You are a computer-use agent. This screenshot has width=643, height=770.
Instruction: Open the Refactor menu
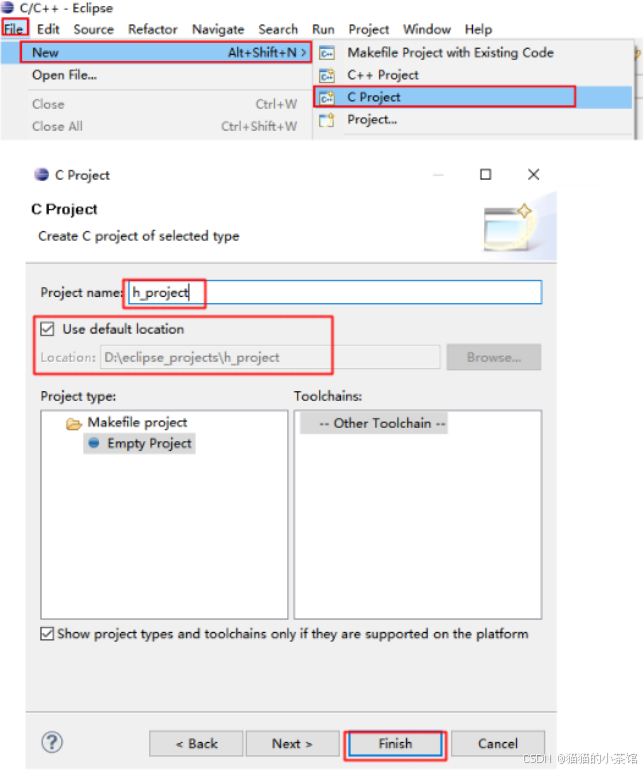[x=153, y=29]
